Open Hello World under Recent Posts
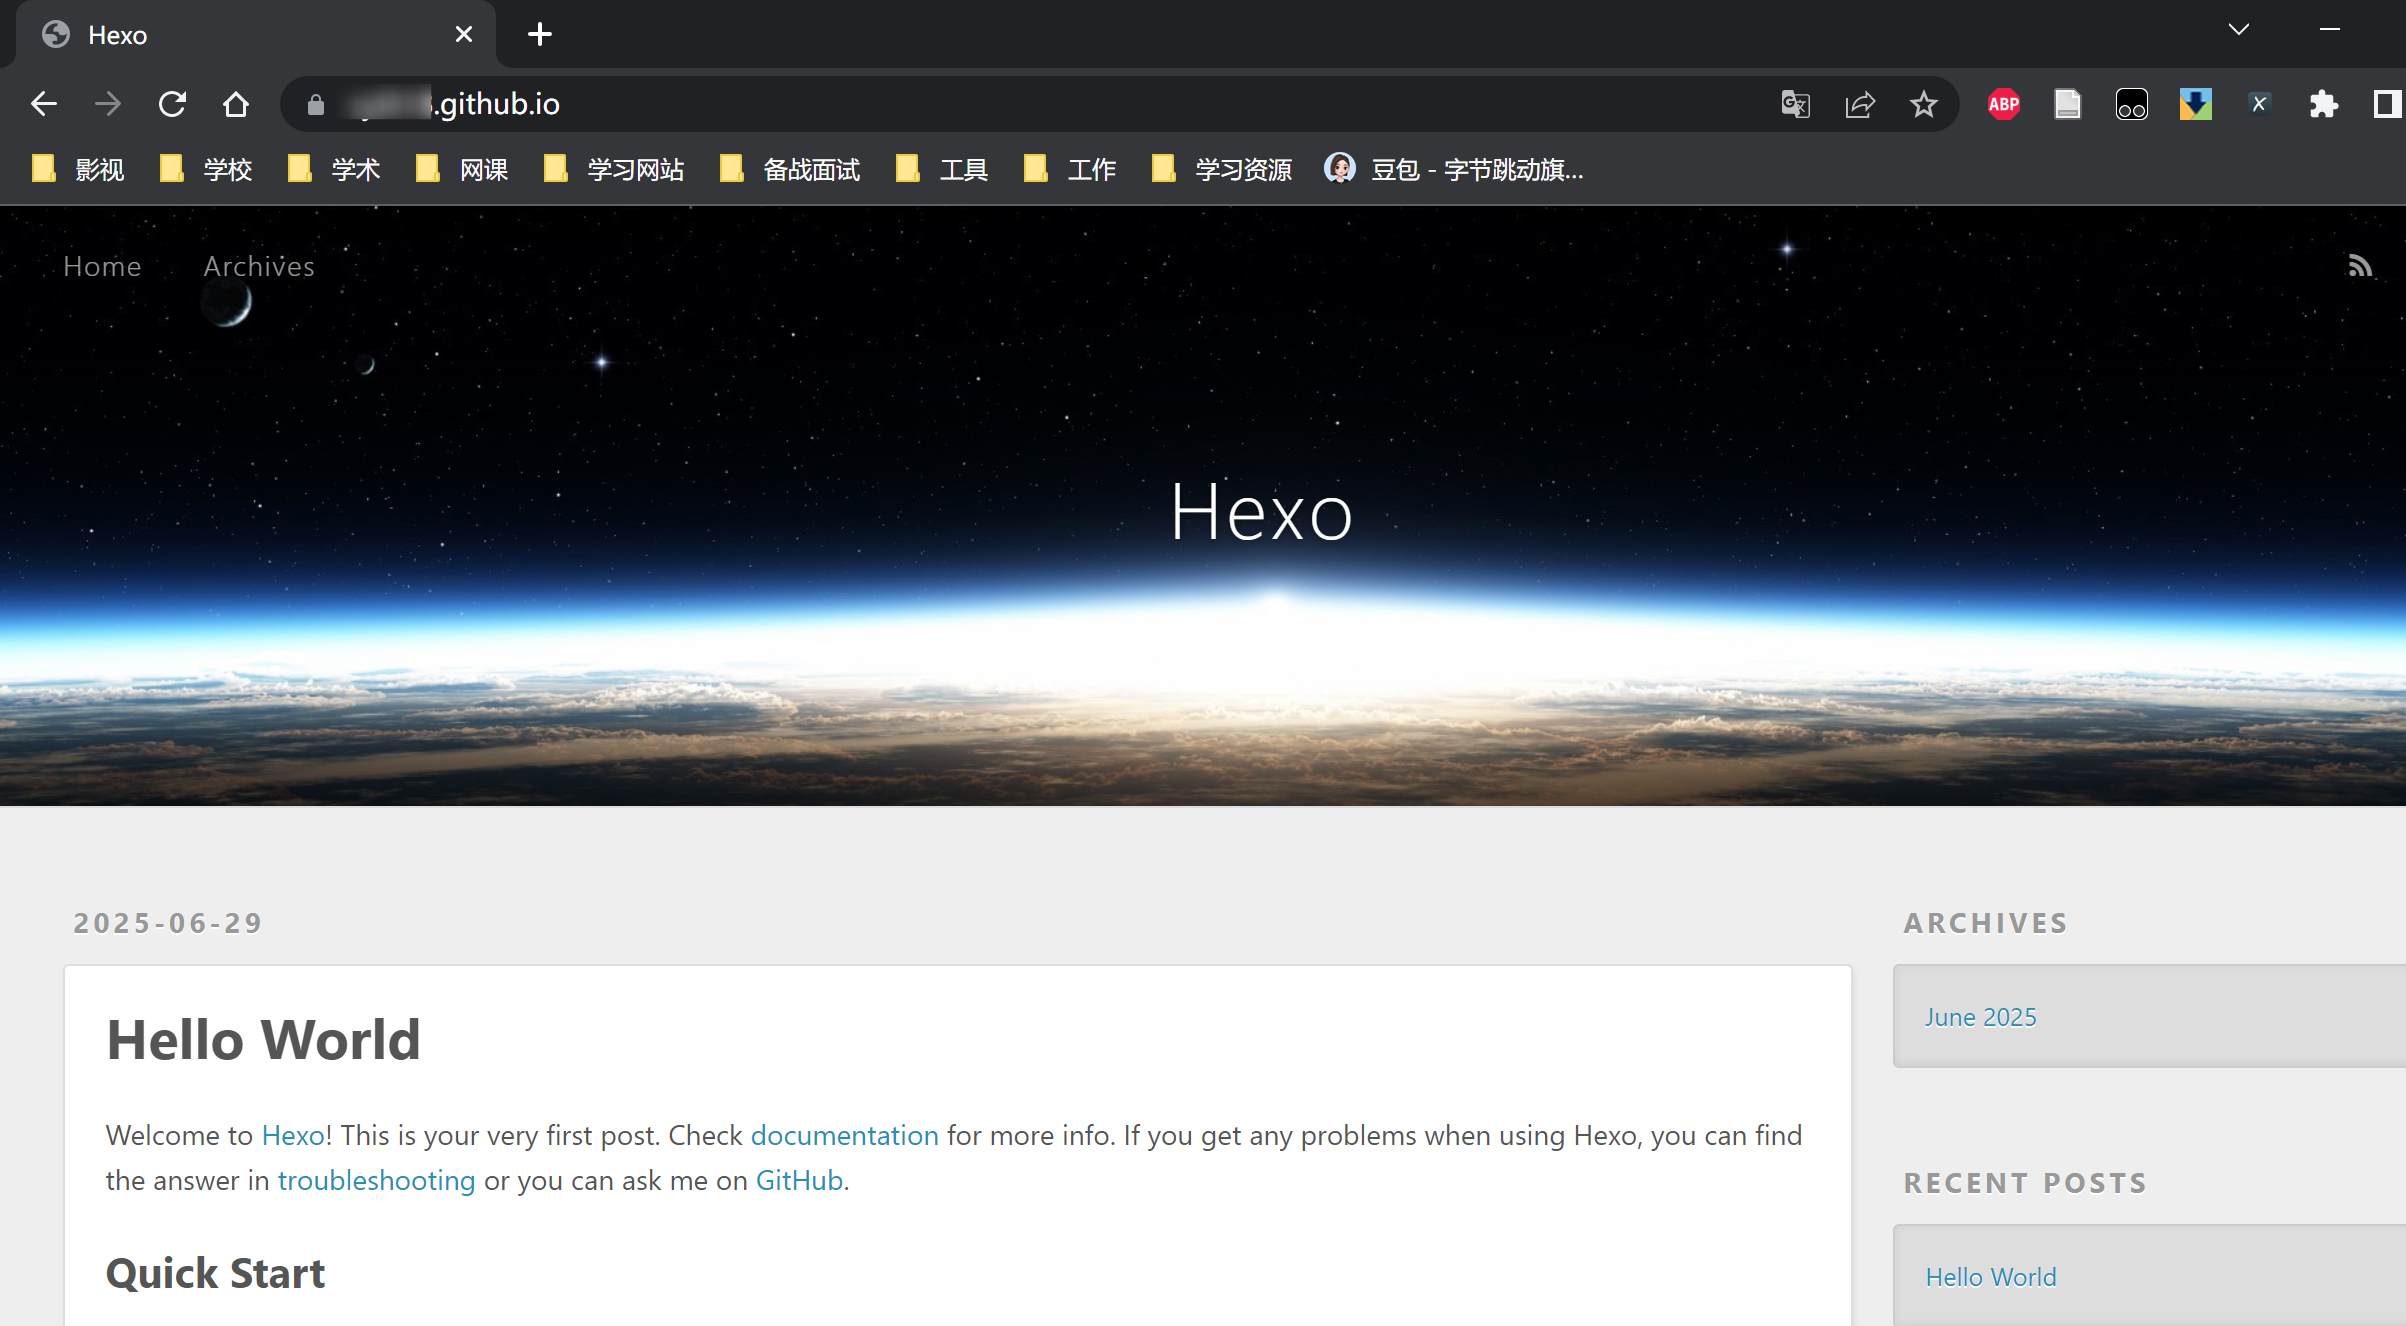This screenshot has width=2406, height=1326. pos(1991,1277)
